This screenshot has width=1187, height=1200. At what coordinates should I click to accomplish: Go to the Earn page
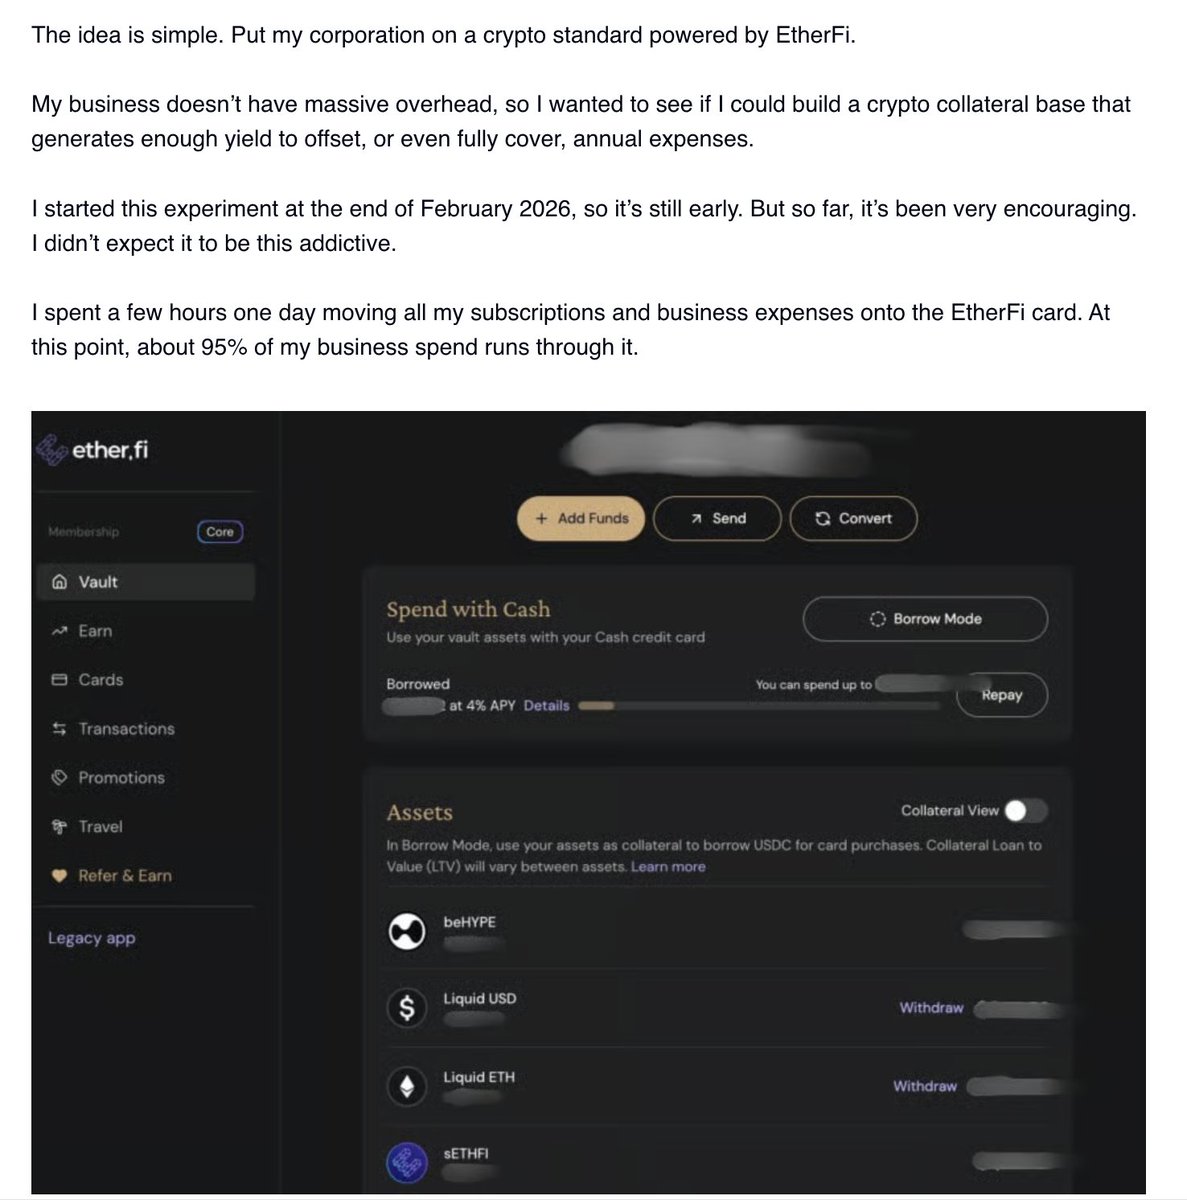tap(95, 631)
